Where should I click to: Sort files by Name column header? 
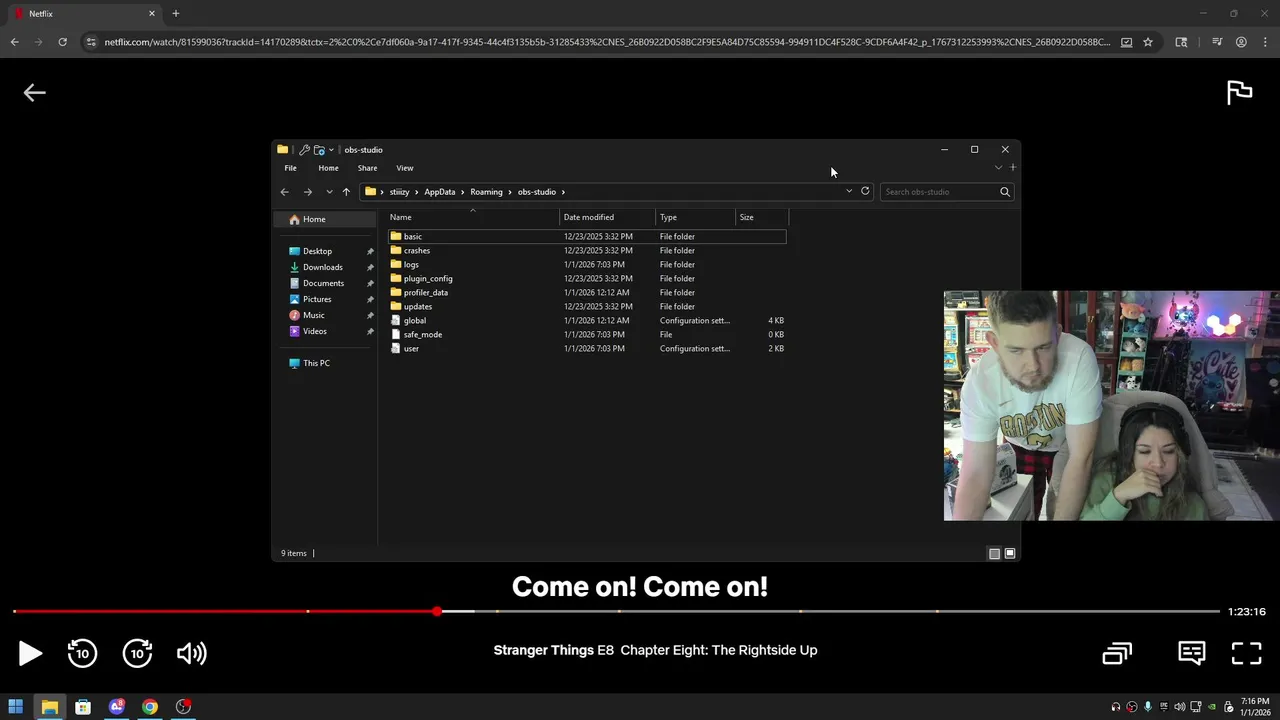click(x=473, y=217)
